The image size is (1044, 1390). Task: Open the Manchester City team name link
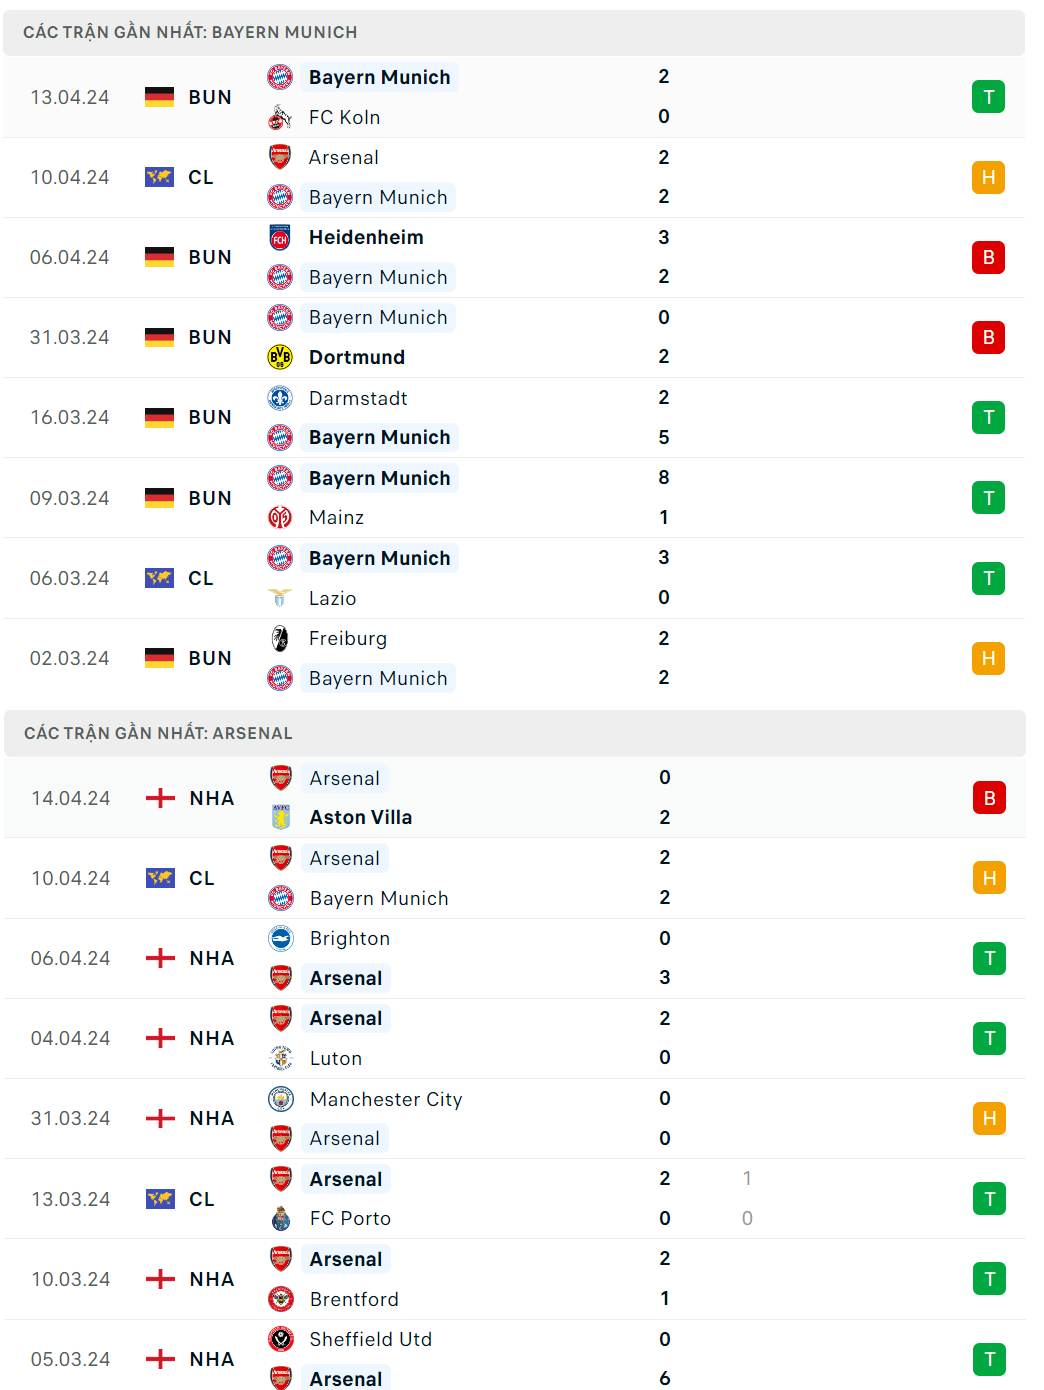pyautogui.click(x=386, y=1099)
